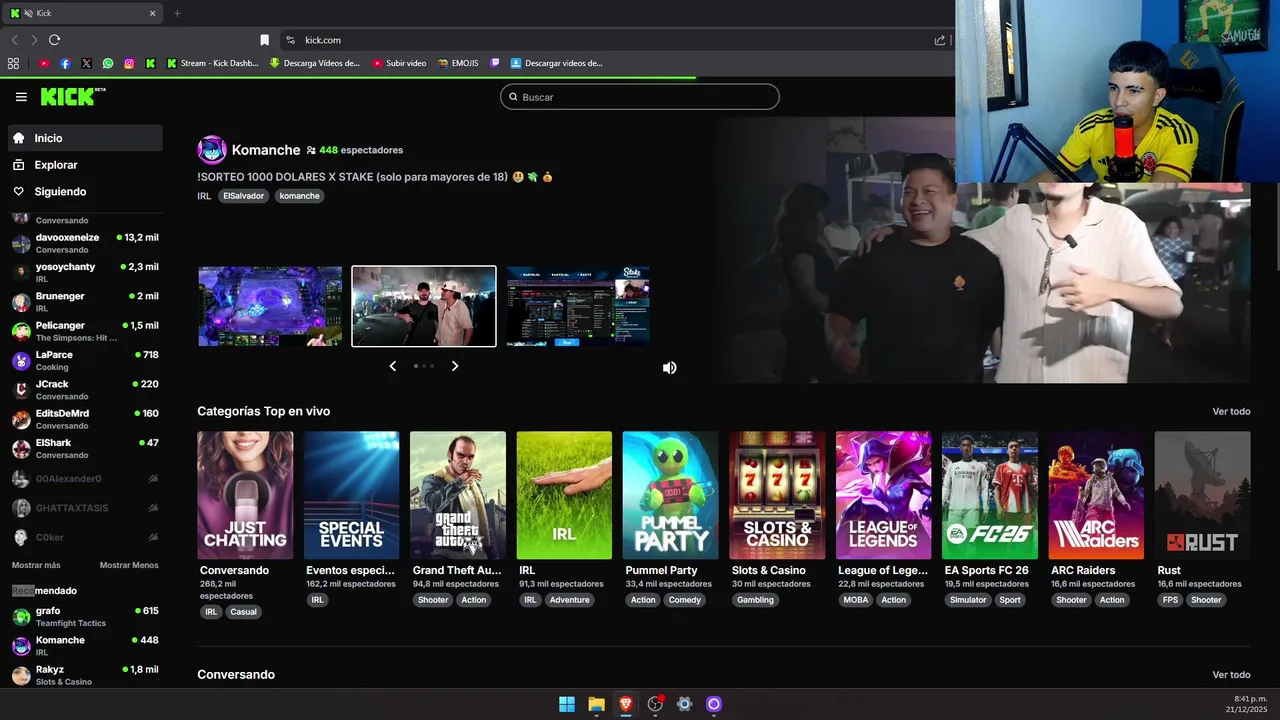
Task: Open the Inicio sidebar item
Action: [x=85, y=138]
